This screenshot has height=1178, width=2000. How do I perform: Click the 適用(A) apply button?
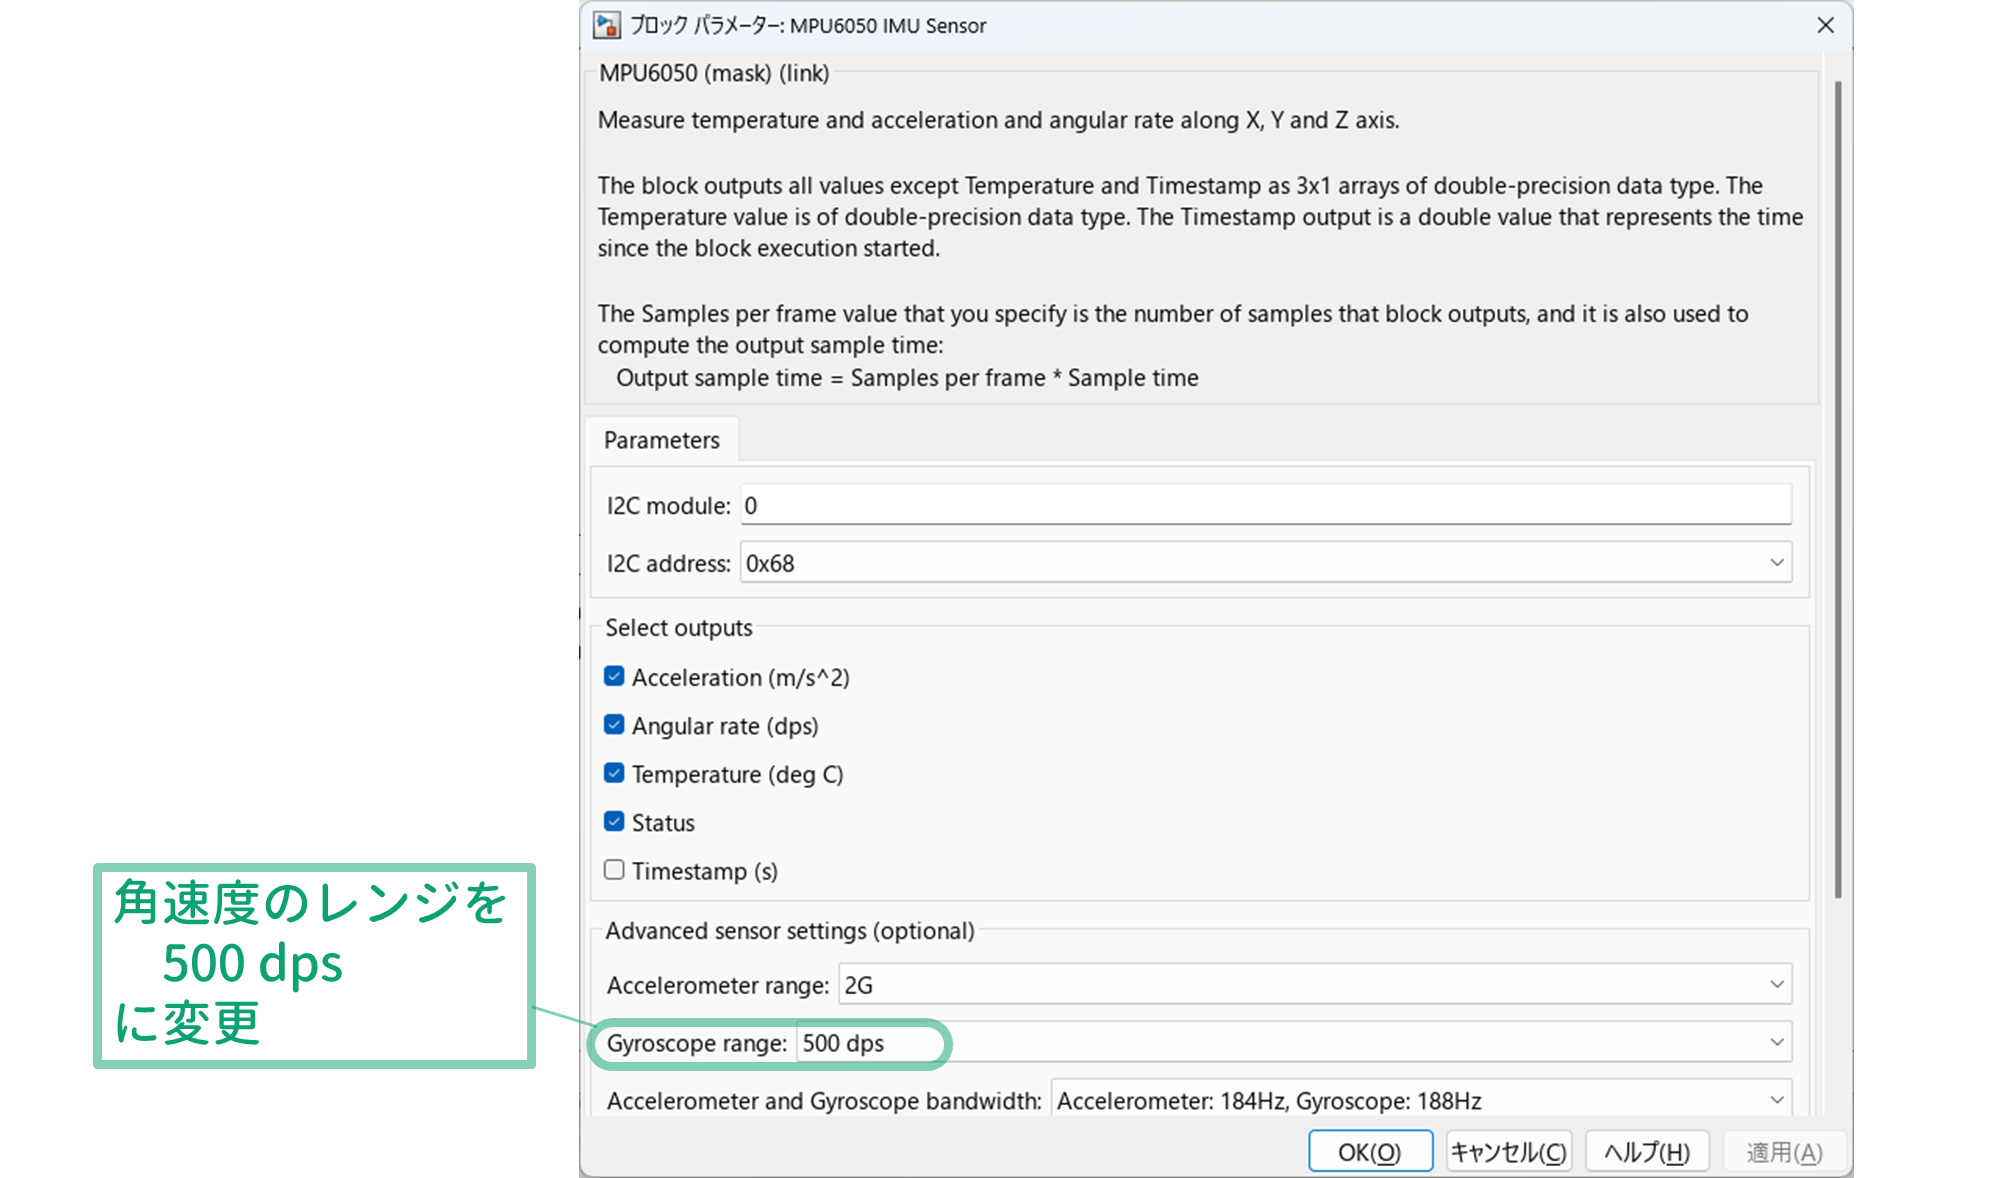pyautogui.click(x=1784, y=1152)
